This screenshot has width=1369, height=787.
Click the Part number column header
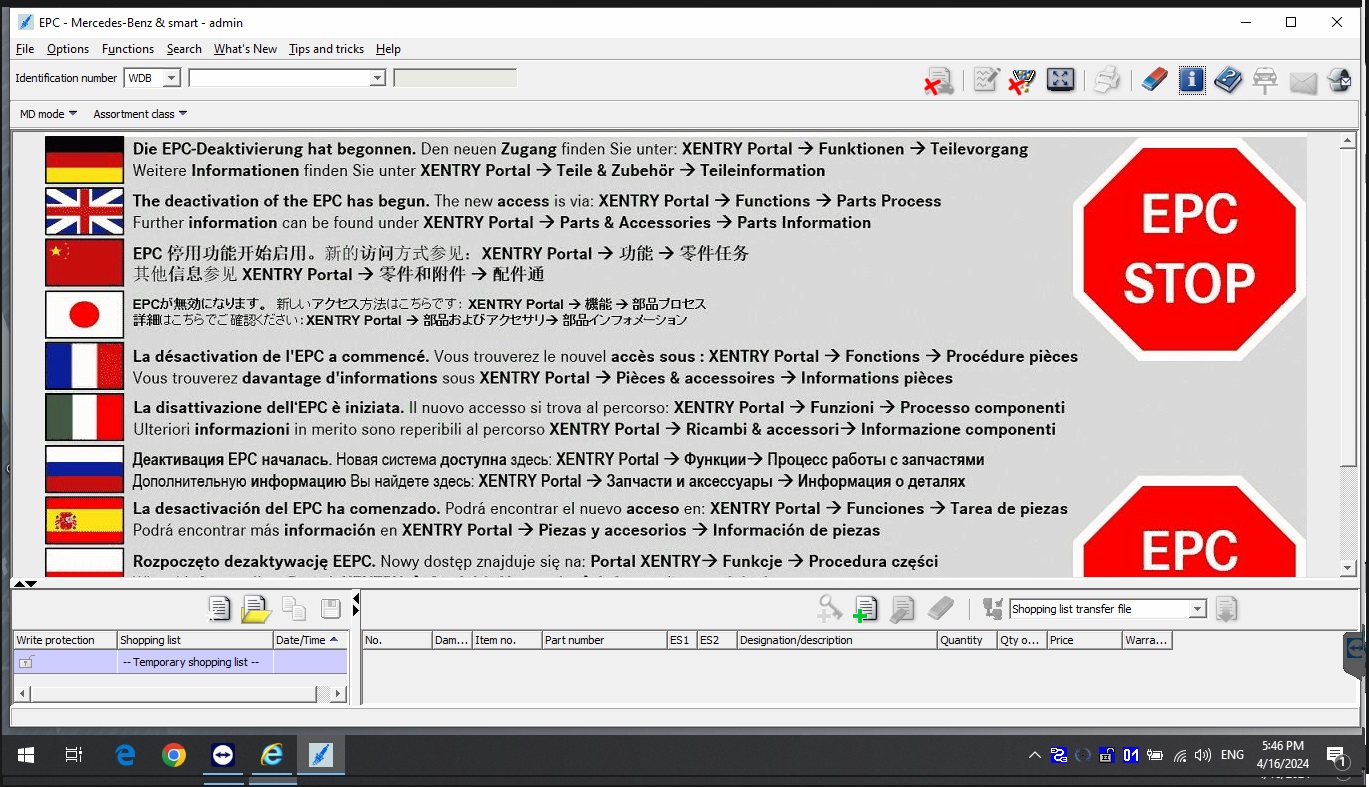pyautogui.click(x=603, y=640)
